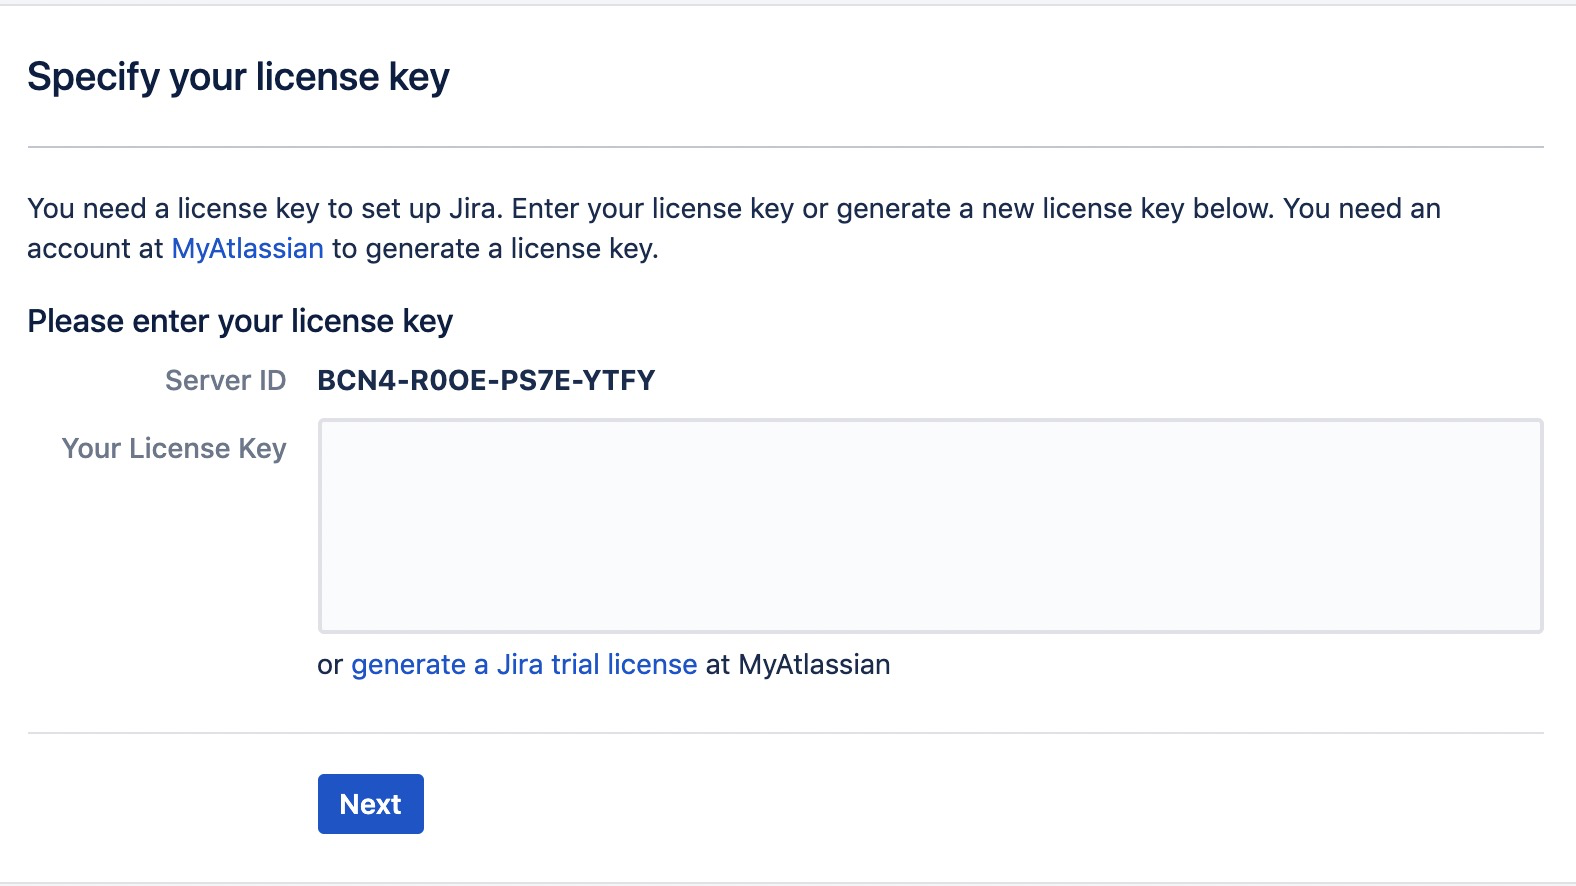Click the plain 'at MyAtlassian' text below the field
Viewport: 1576px width, 886px height.
(798, 665)
